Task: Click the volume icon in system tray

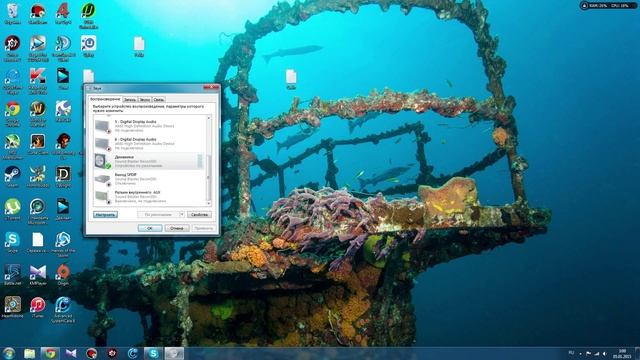Action: click(604, 353)
